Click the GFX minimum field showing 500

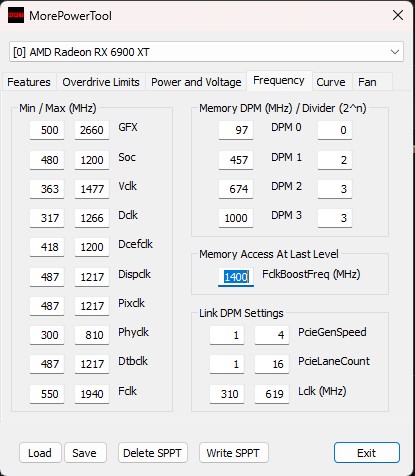(x=47, y=130)
